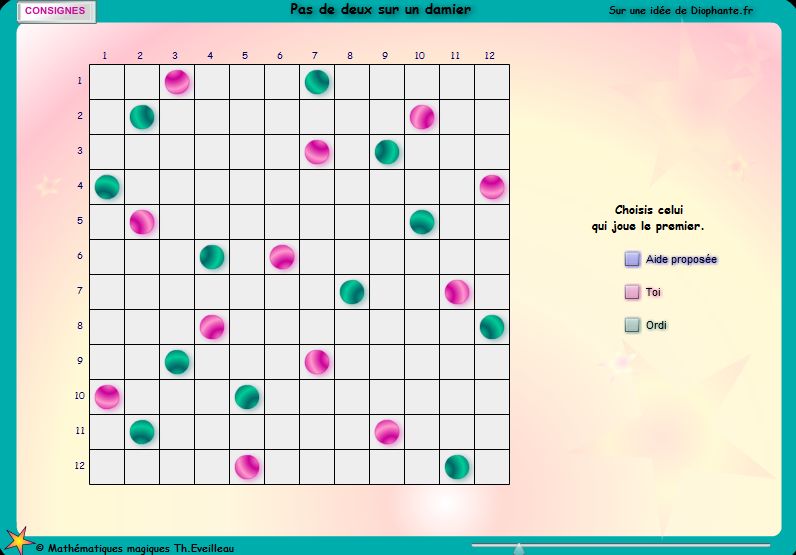
Task: Click the empty cell at row 6 column 5
Action: point(247,257)
